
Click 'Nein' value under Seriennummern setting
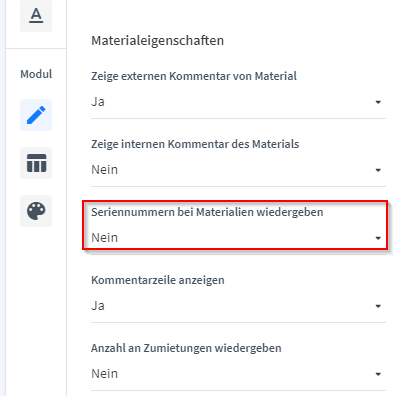coord(104,238)
